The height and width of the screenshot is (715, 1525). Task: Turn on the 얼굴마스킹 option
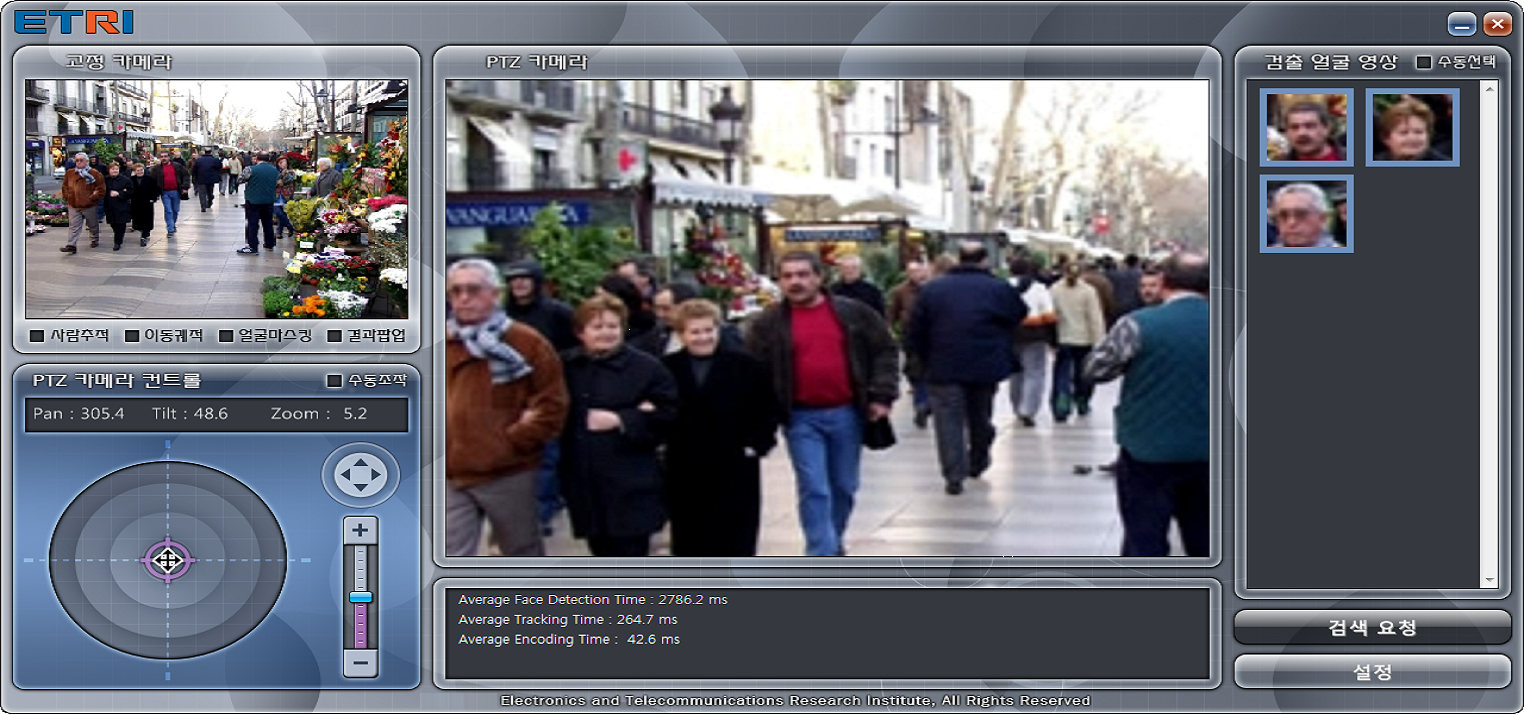(x=226, y=336)
